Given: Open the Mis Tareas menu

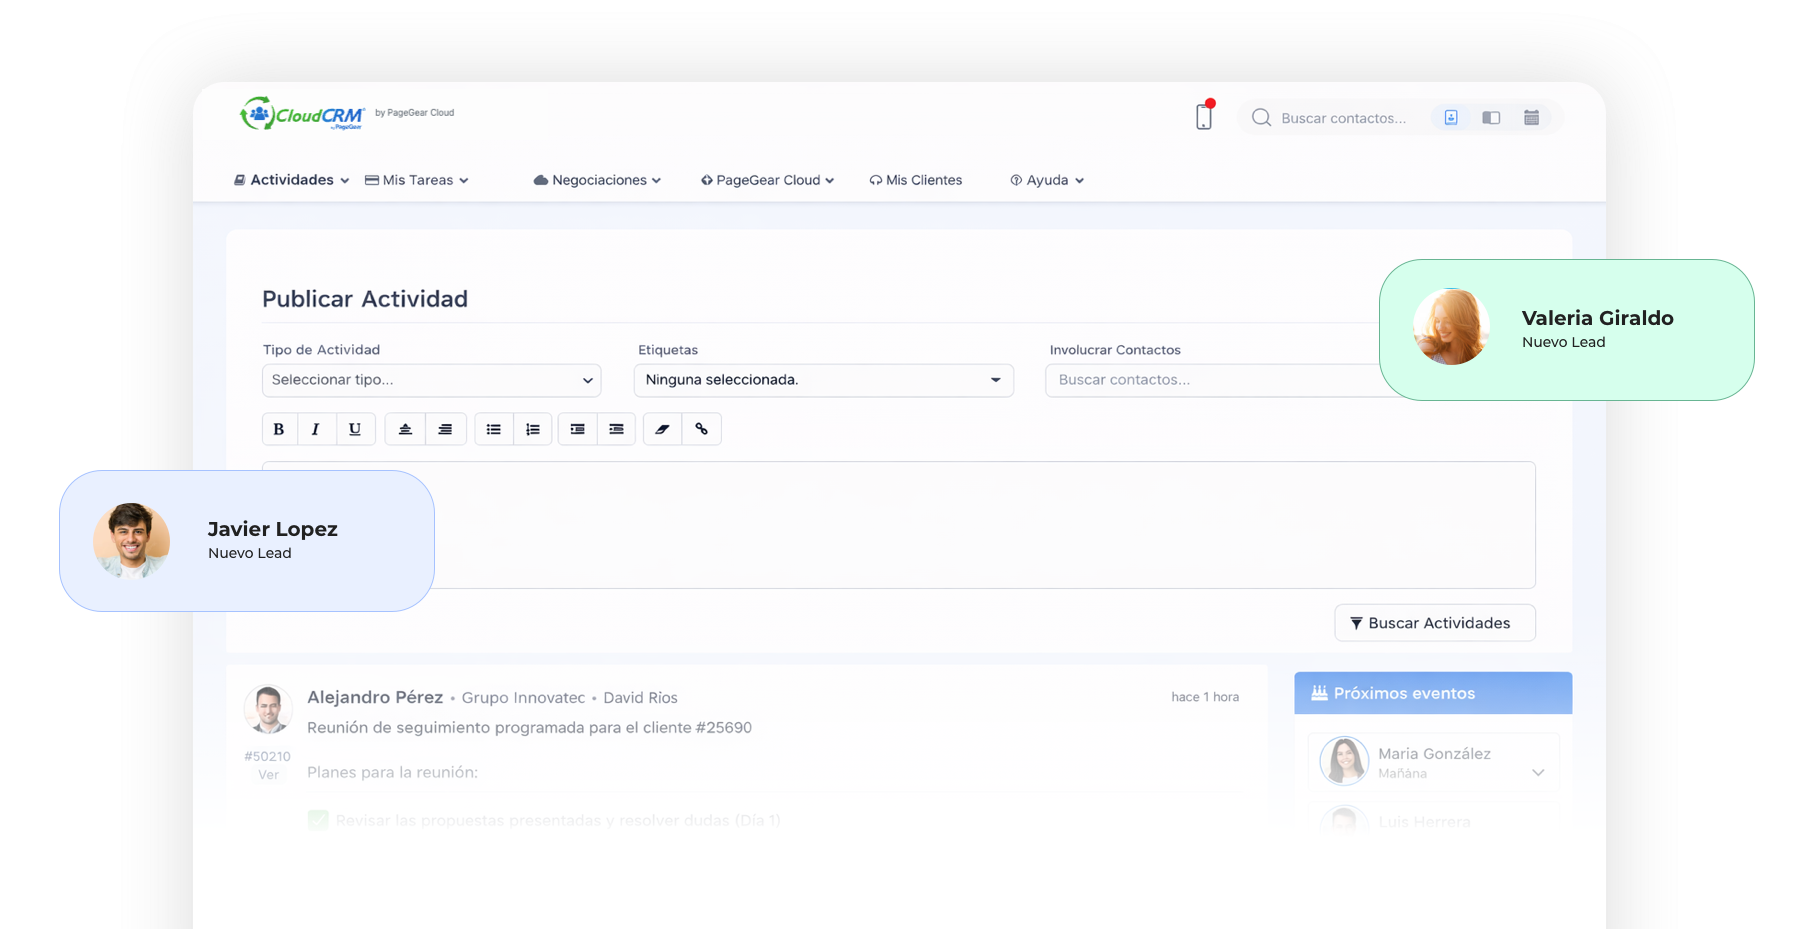Looking at the screenshot, I should [x=416, y=180].
